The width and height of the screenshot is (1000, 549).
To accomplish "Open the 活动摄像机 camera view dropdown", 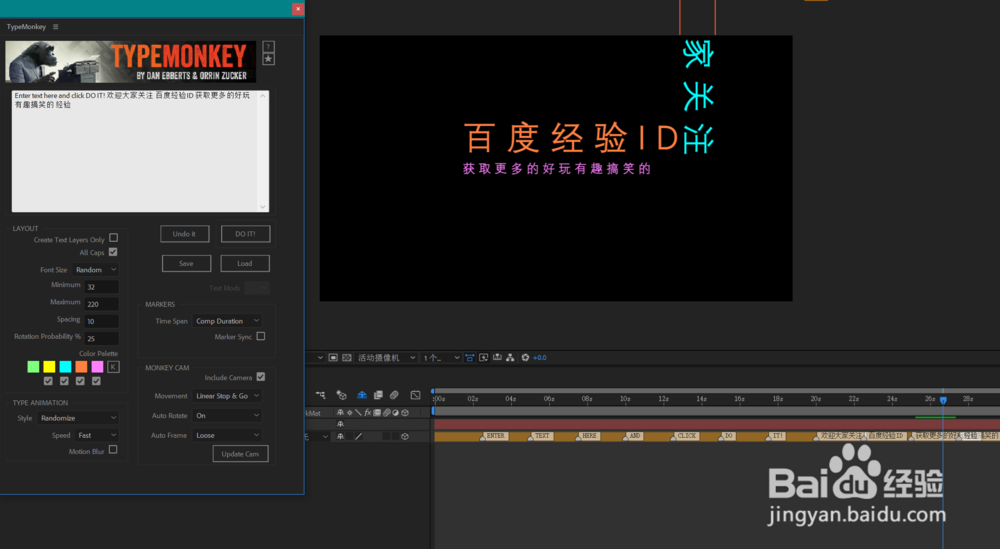I will 387,358.
